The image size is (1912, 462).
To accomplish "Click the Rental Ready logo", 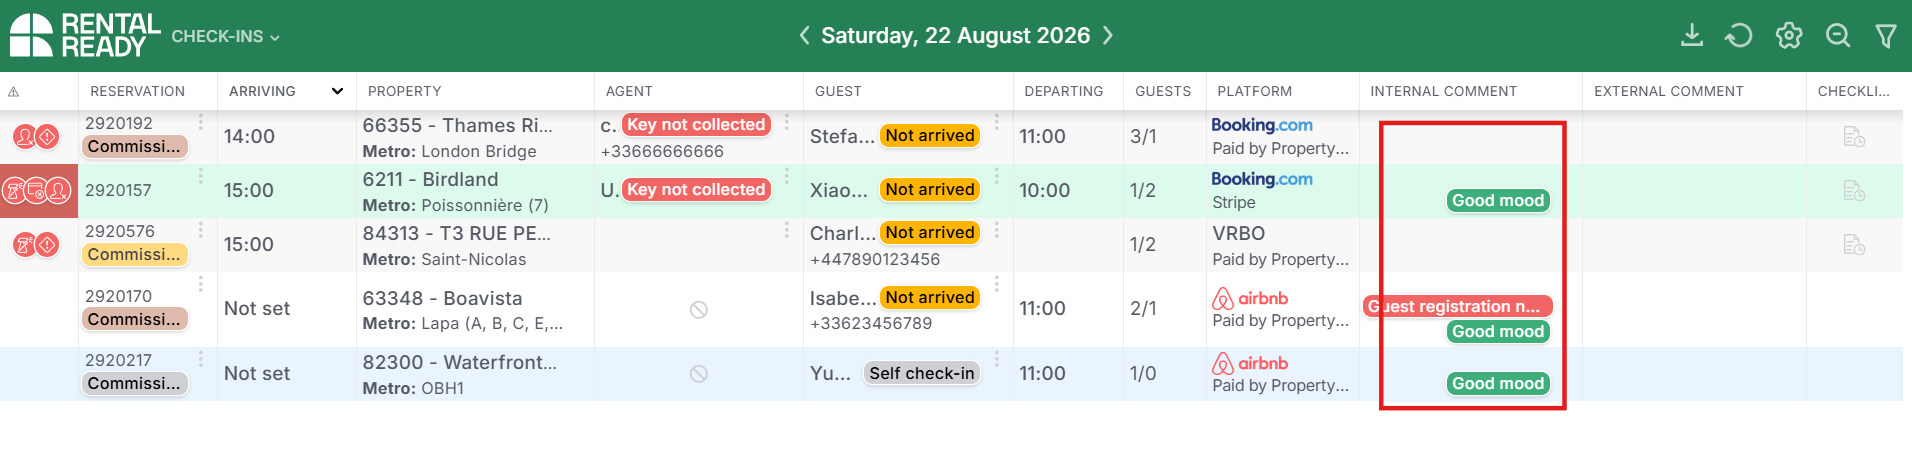I will [x=85, y=35].
